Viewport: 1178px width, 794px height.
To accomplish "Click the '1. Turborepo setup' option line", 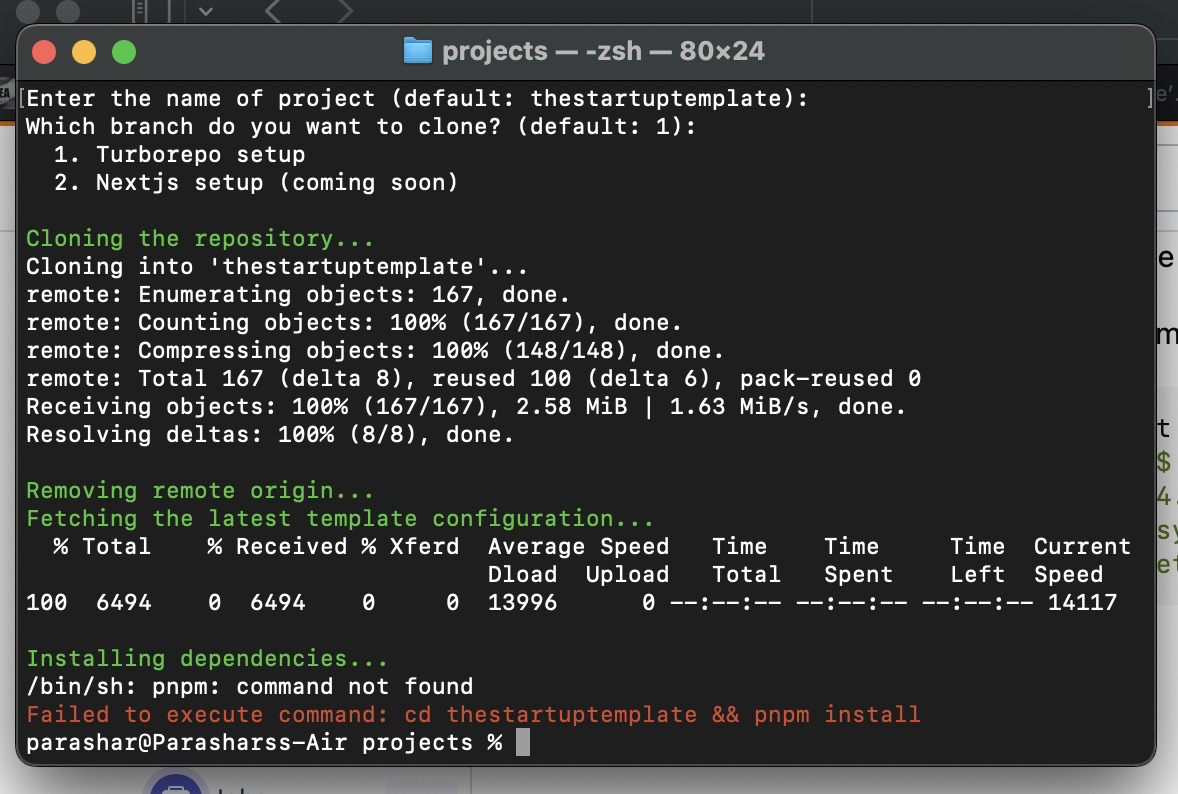I will 180,155.
